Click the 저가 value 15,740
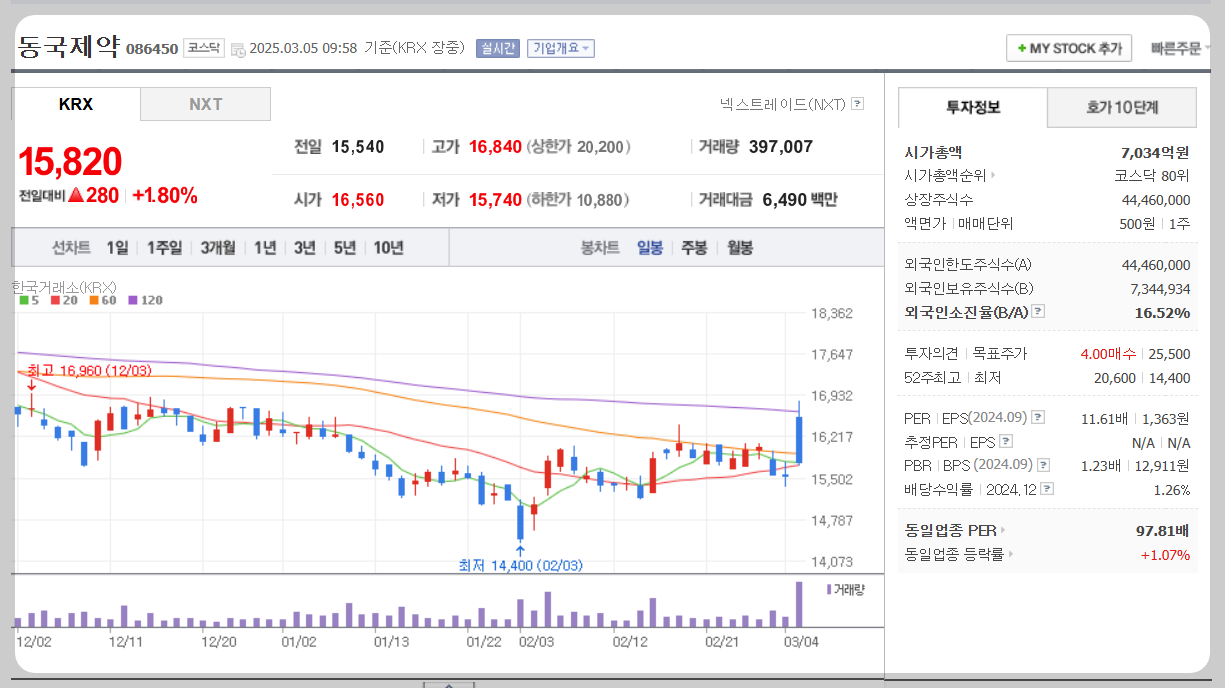 pyautogui.click(x=495, y=200)
